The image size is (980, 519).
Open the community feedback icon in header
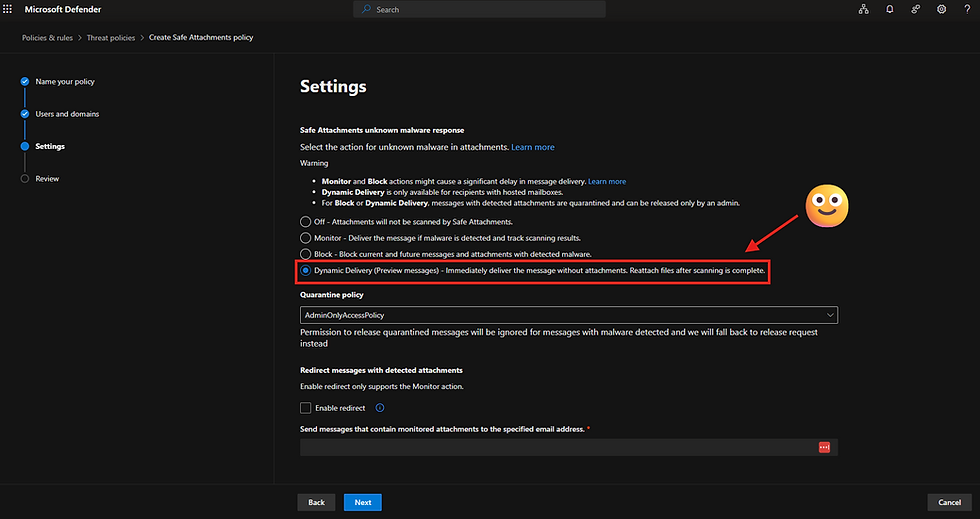[x=916, y=9]
